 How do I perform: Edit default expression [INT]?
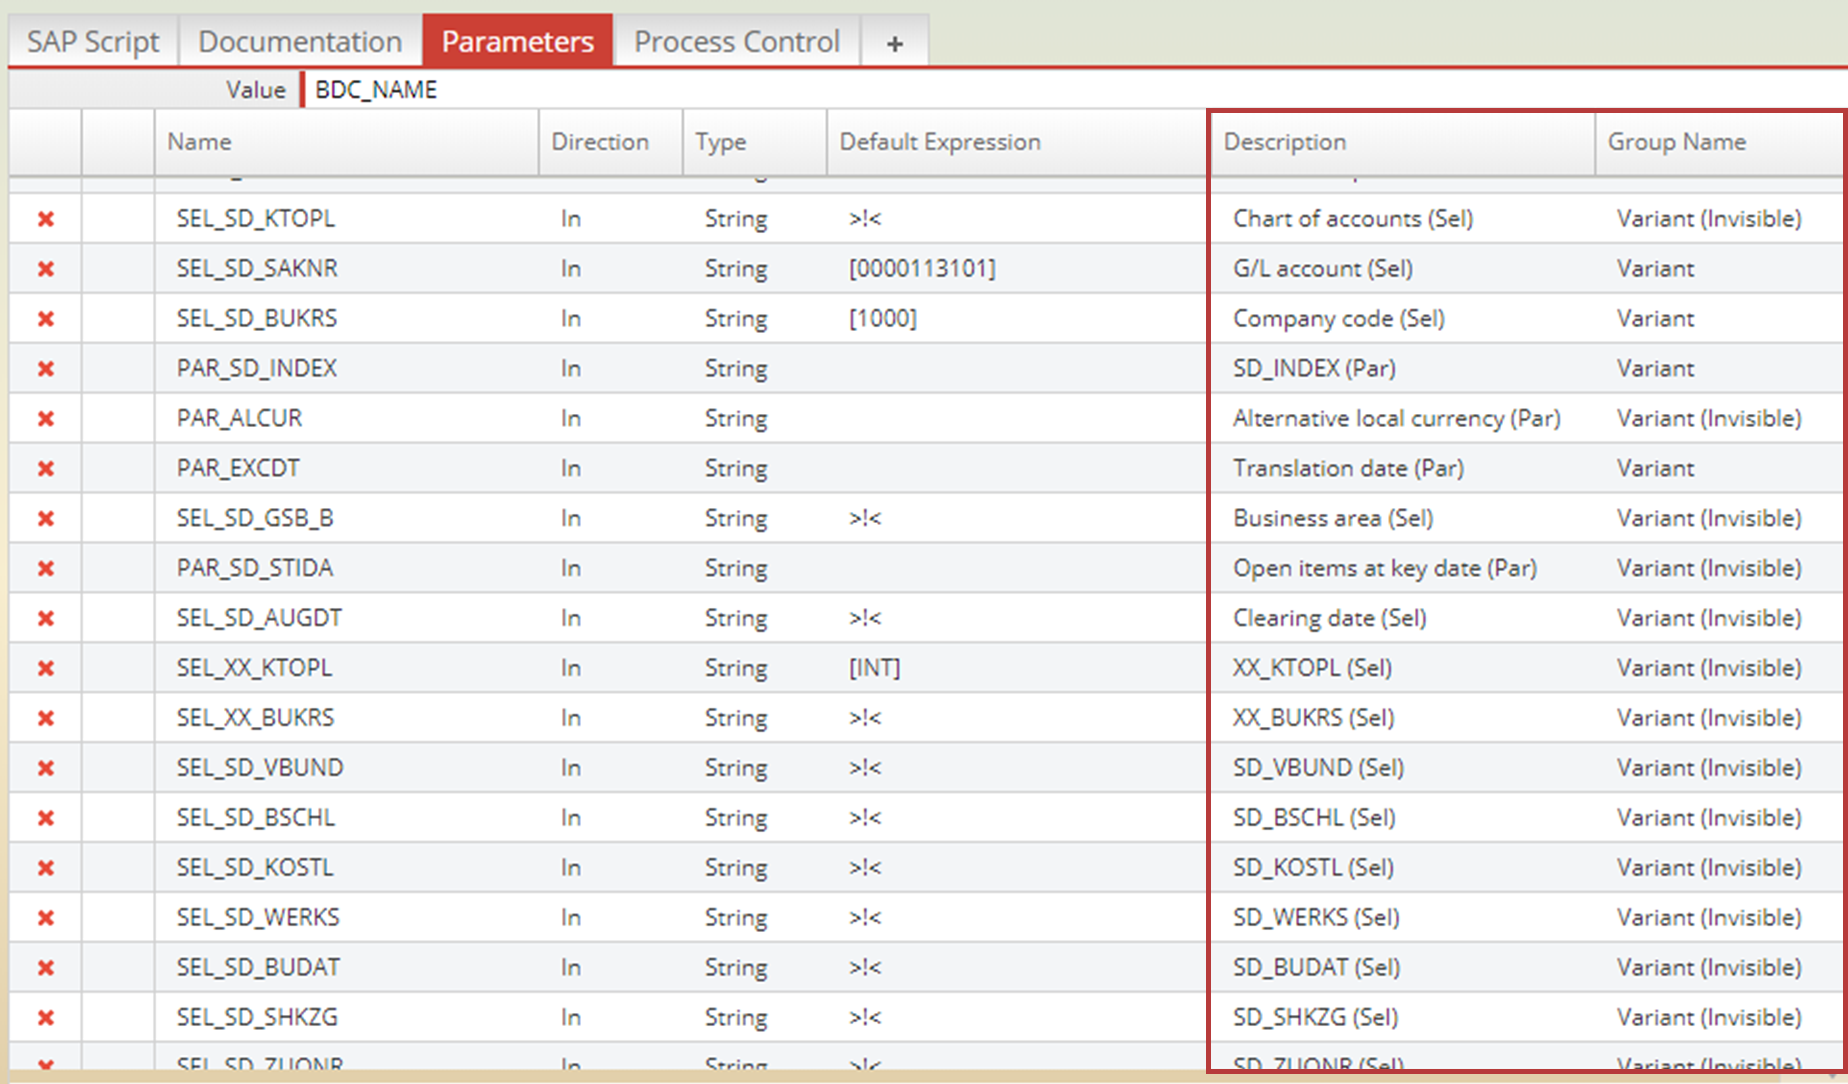pos(875,669)
